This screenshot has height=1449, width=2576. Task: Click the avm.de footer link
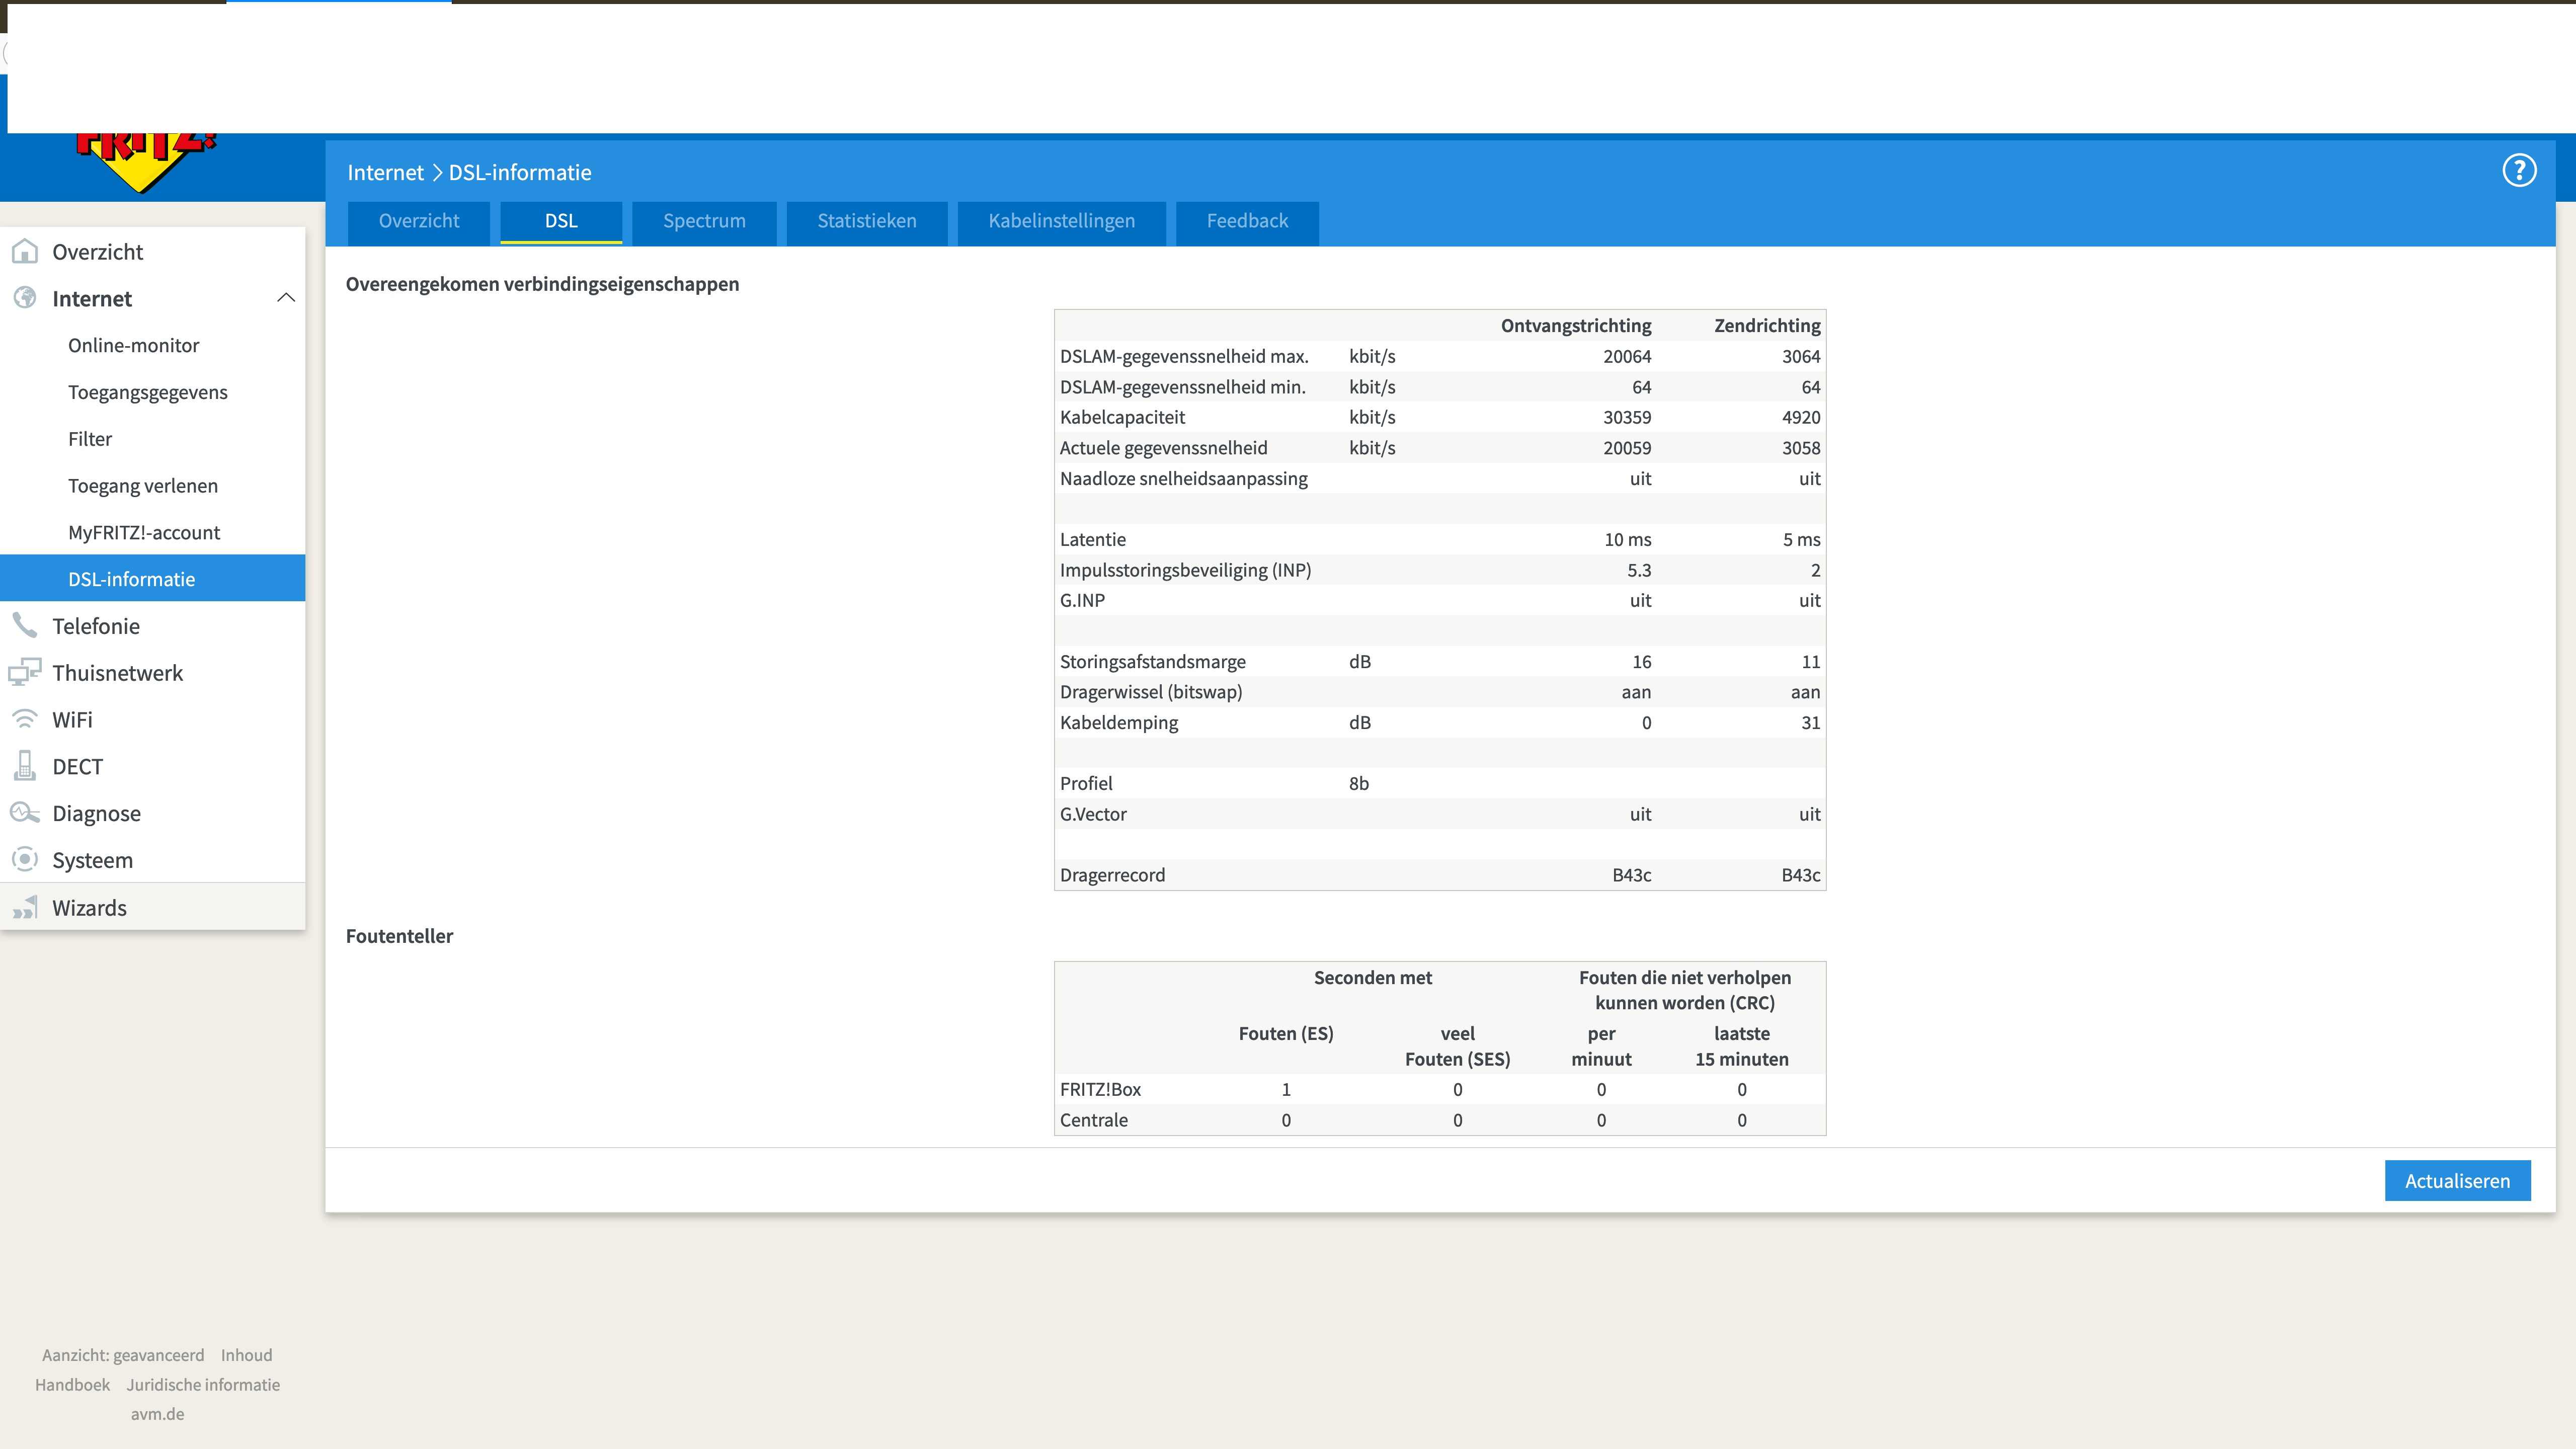[157, 1413]
